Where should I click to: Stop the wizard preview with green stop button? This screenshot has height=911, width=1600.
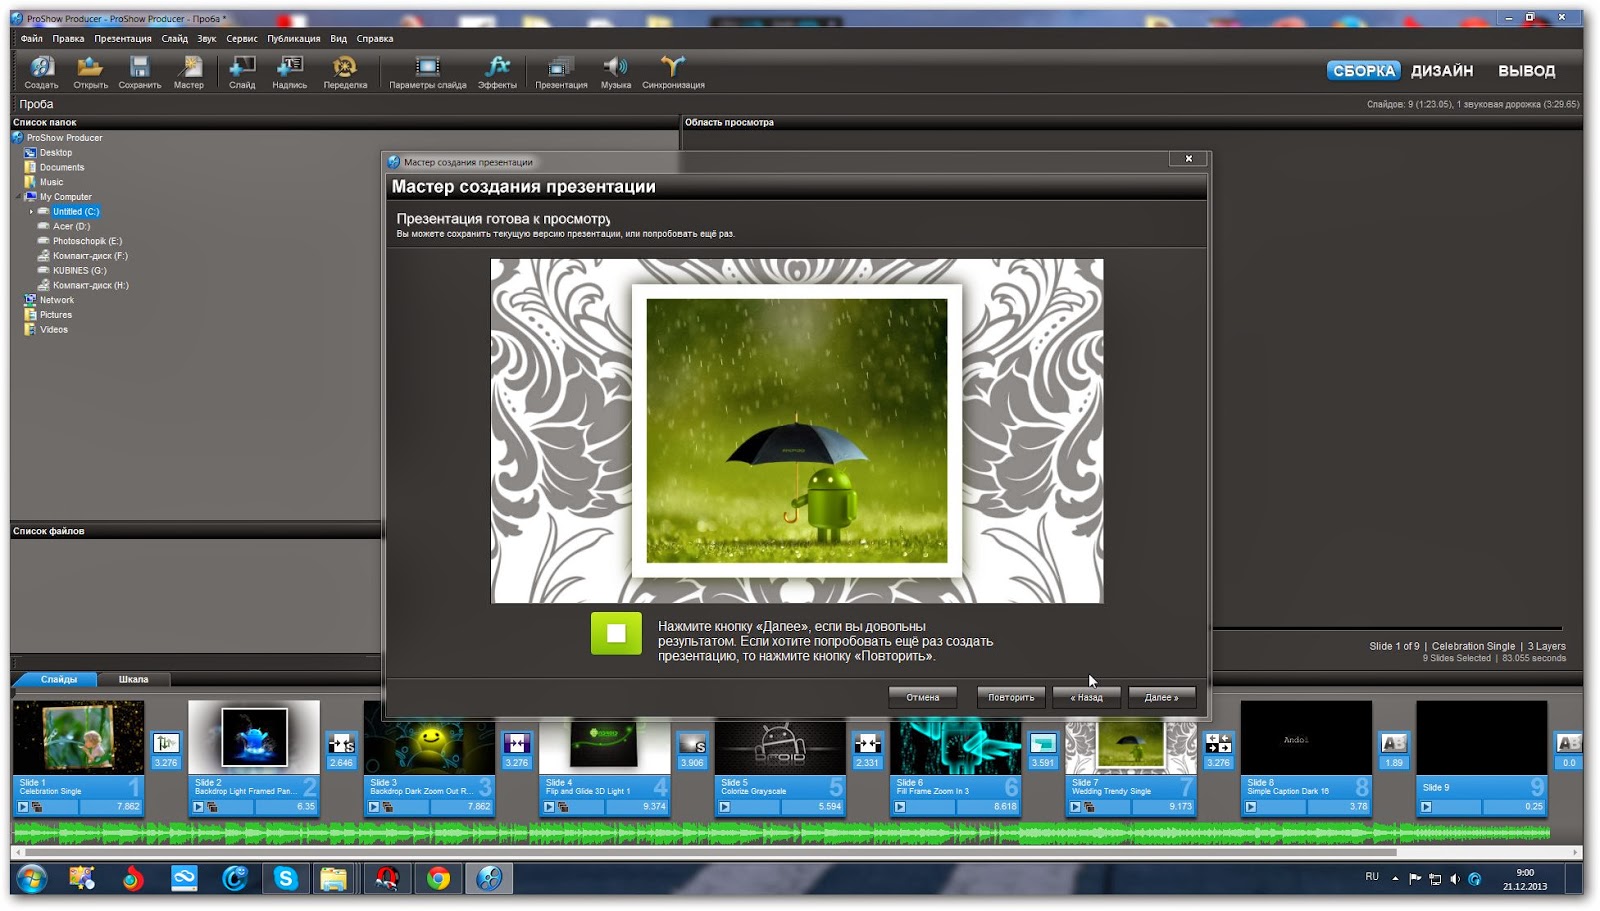coord(616,633)
